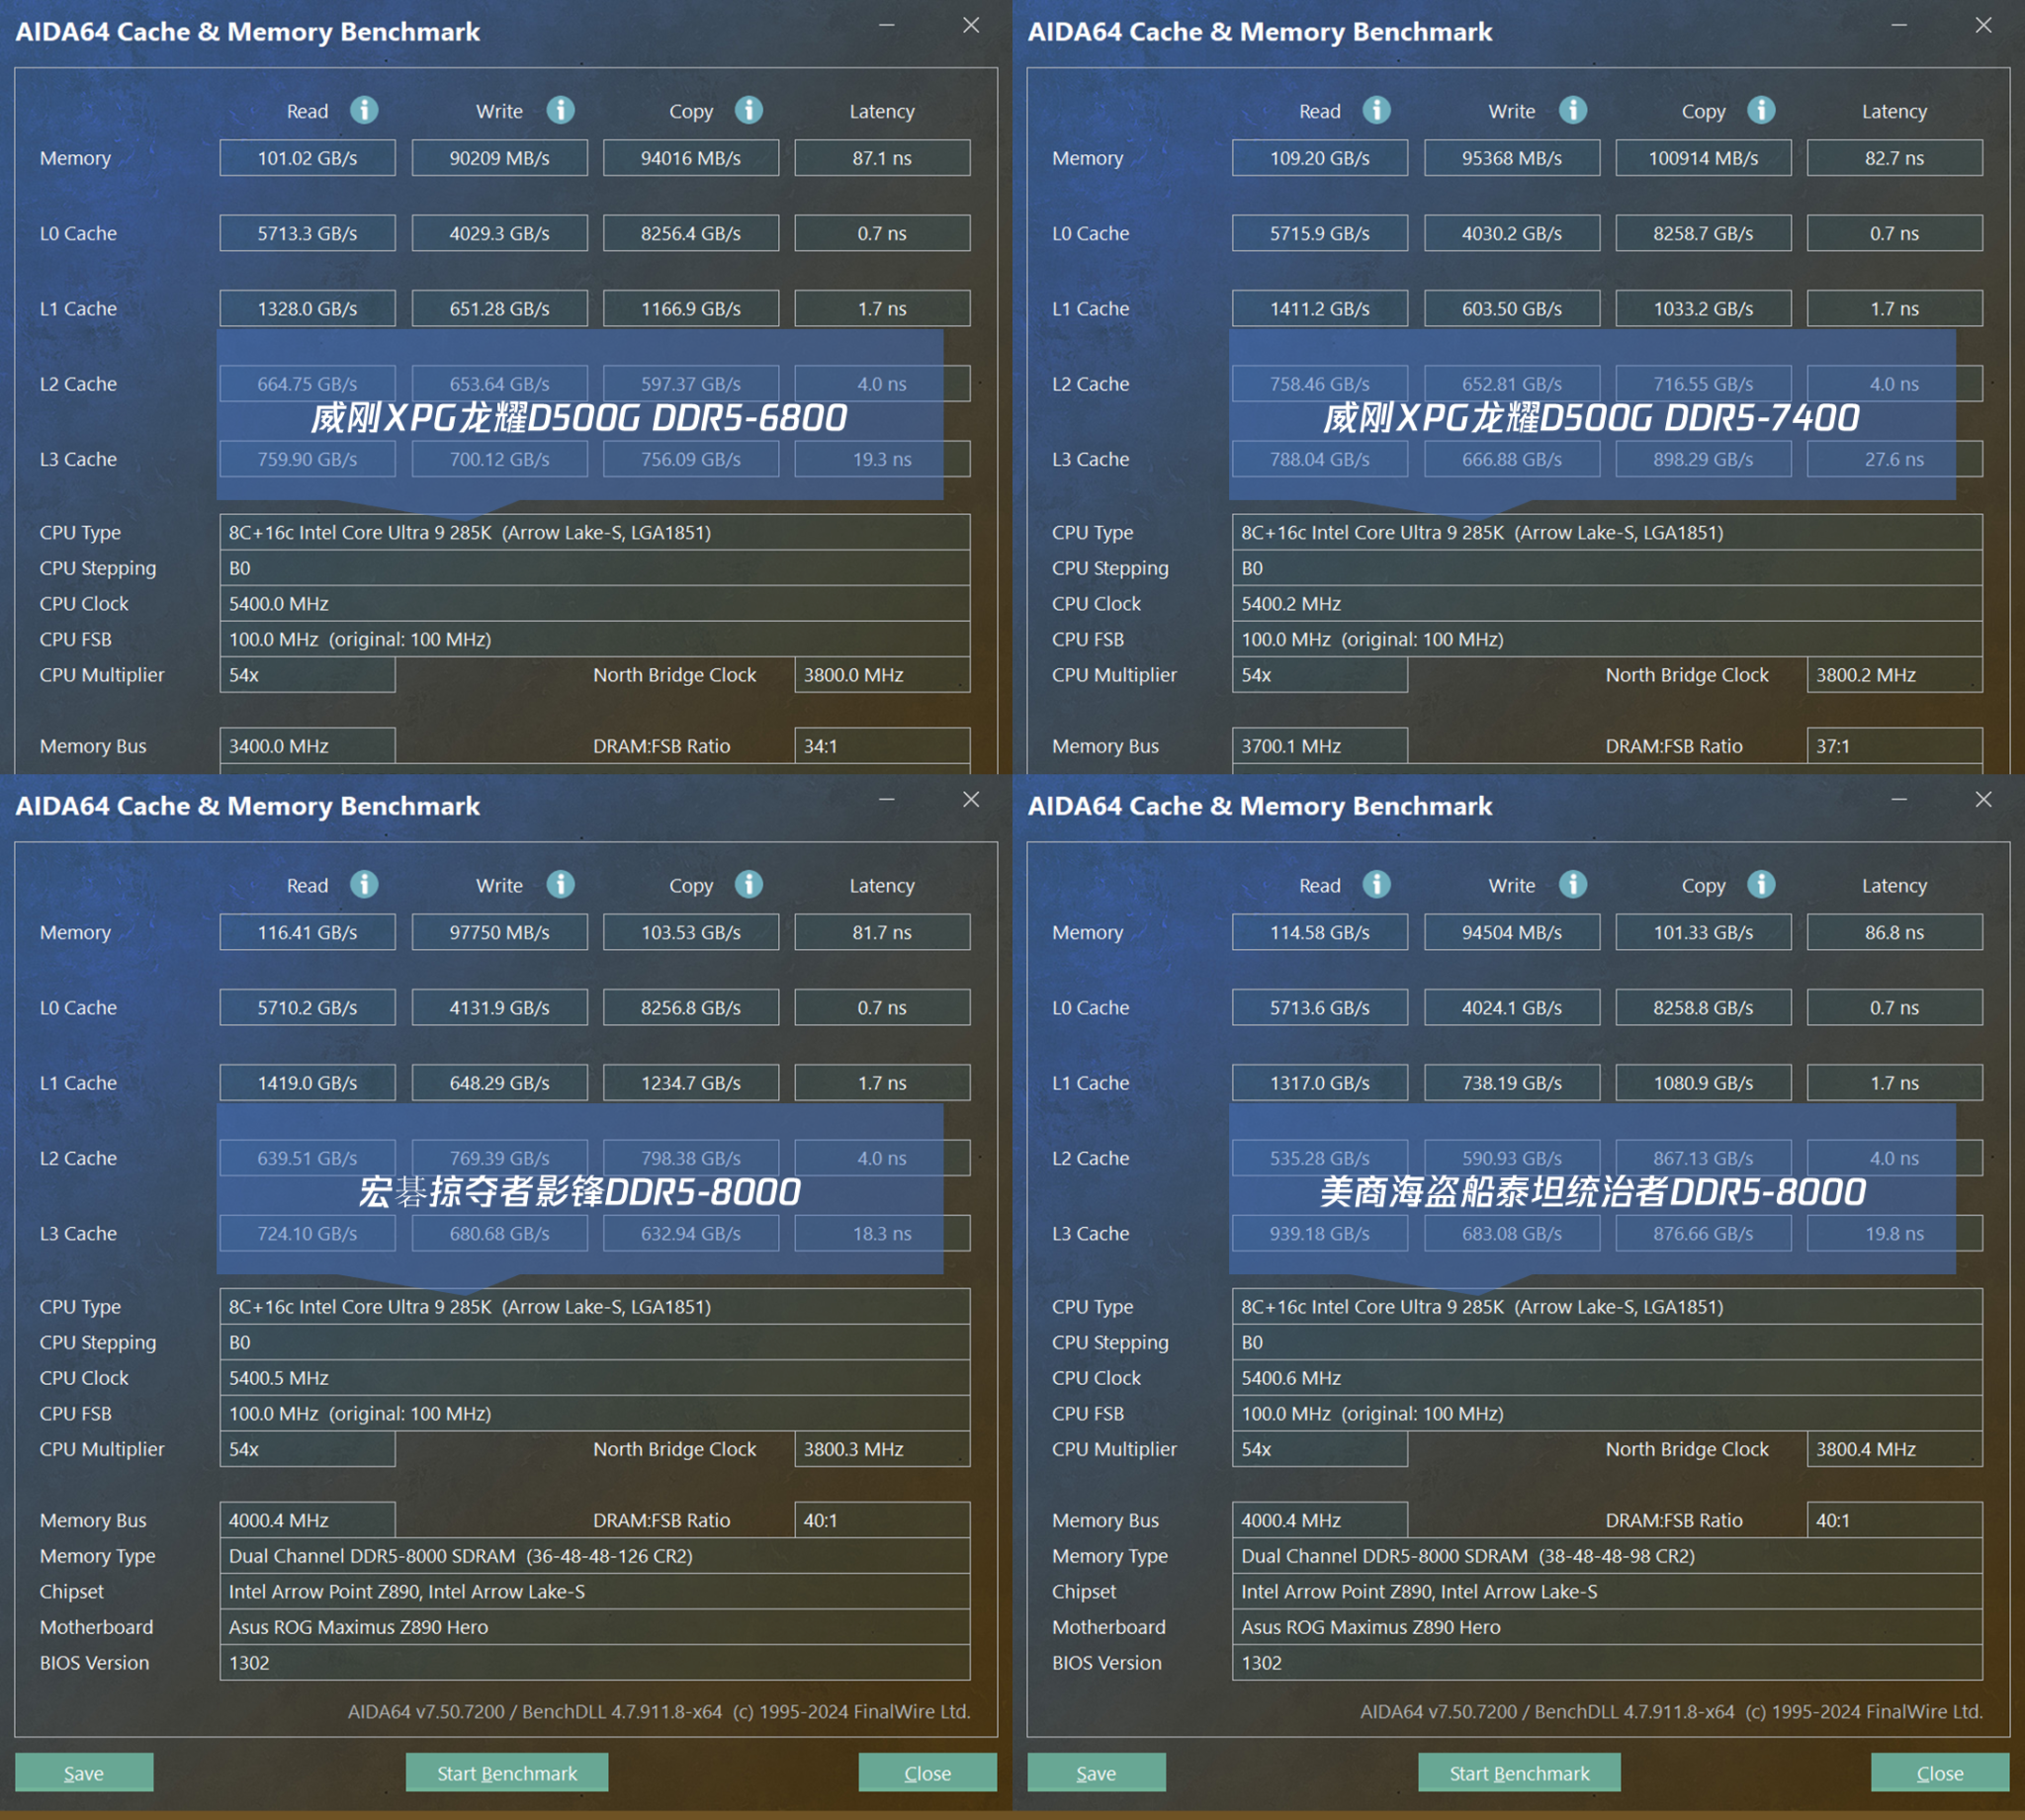Click Copy info icon in DDR5-7400 window
2025x1820 pixels.
coord(1761,110)
